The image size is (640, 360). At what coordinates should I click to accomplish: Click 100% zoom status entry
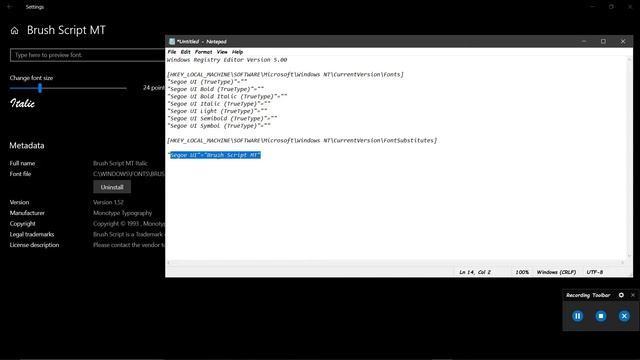522,272
